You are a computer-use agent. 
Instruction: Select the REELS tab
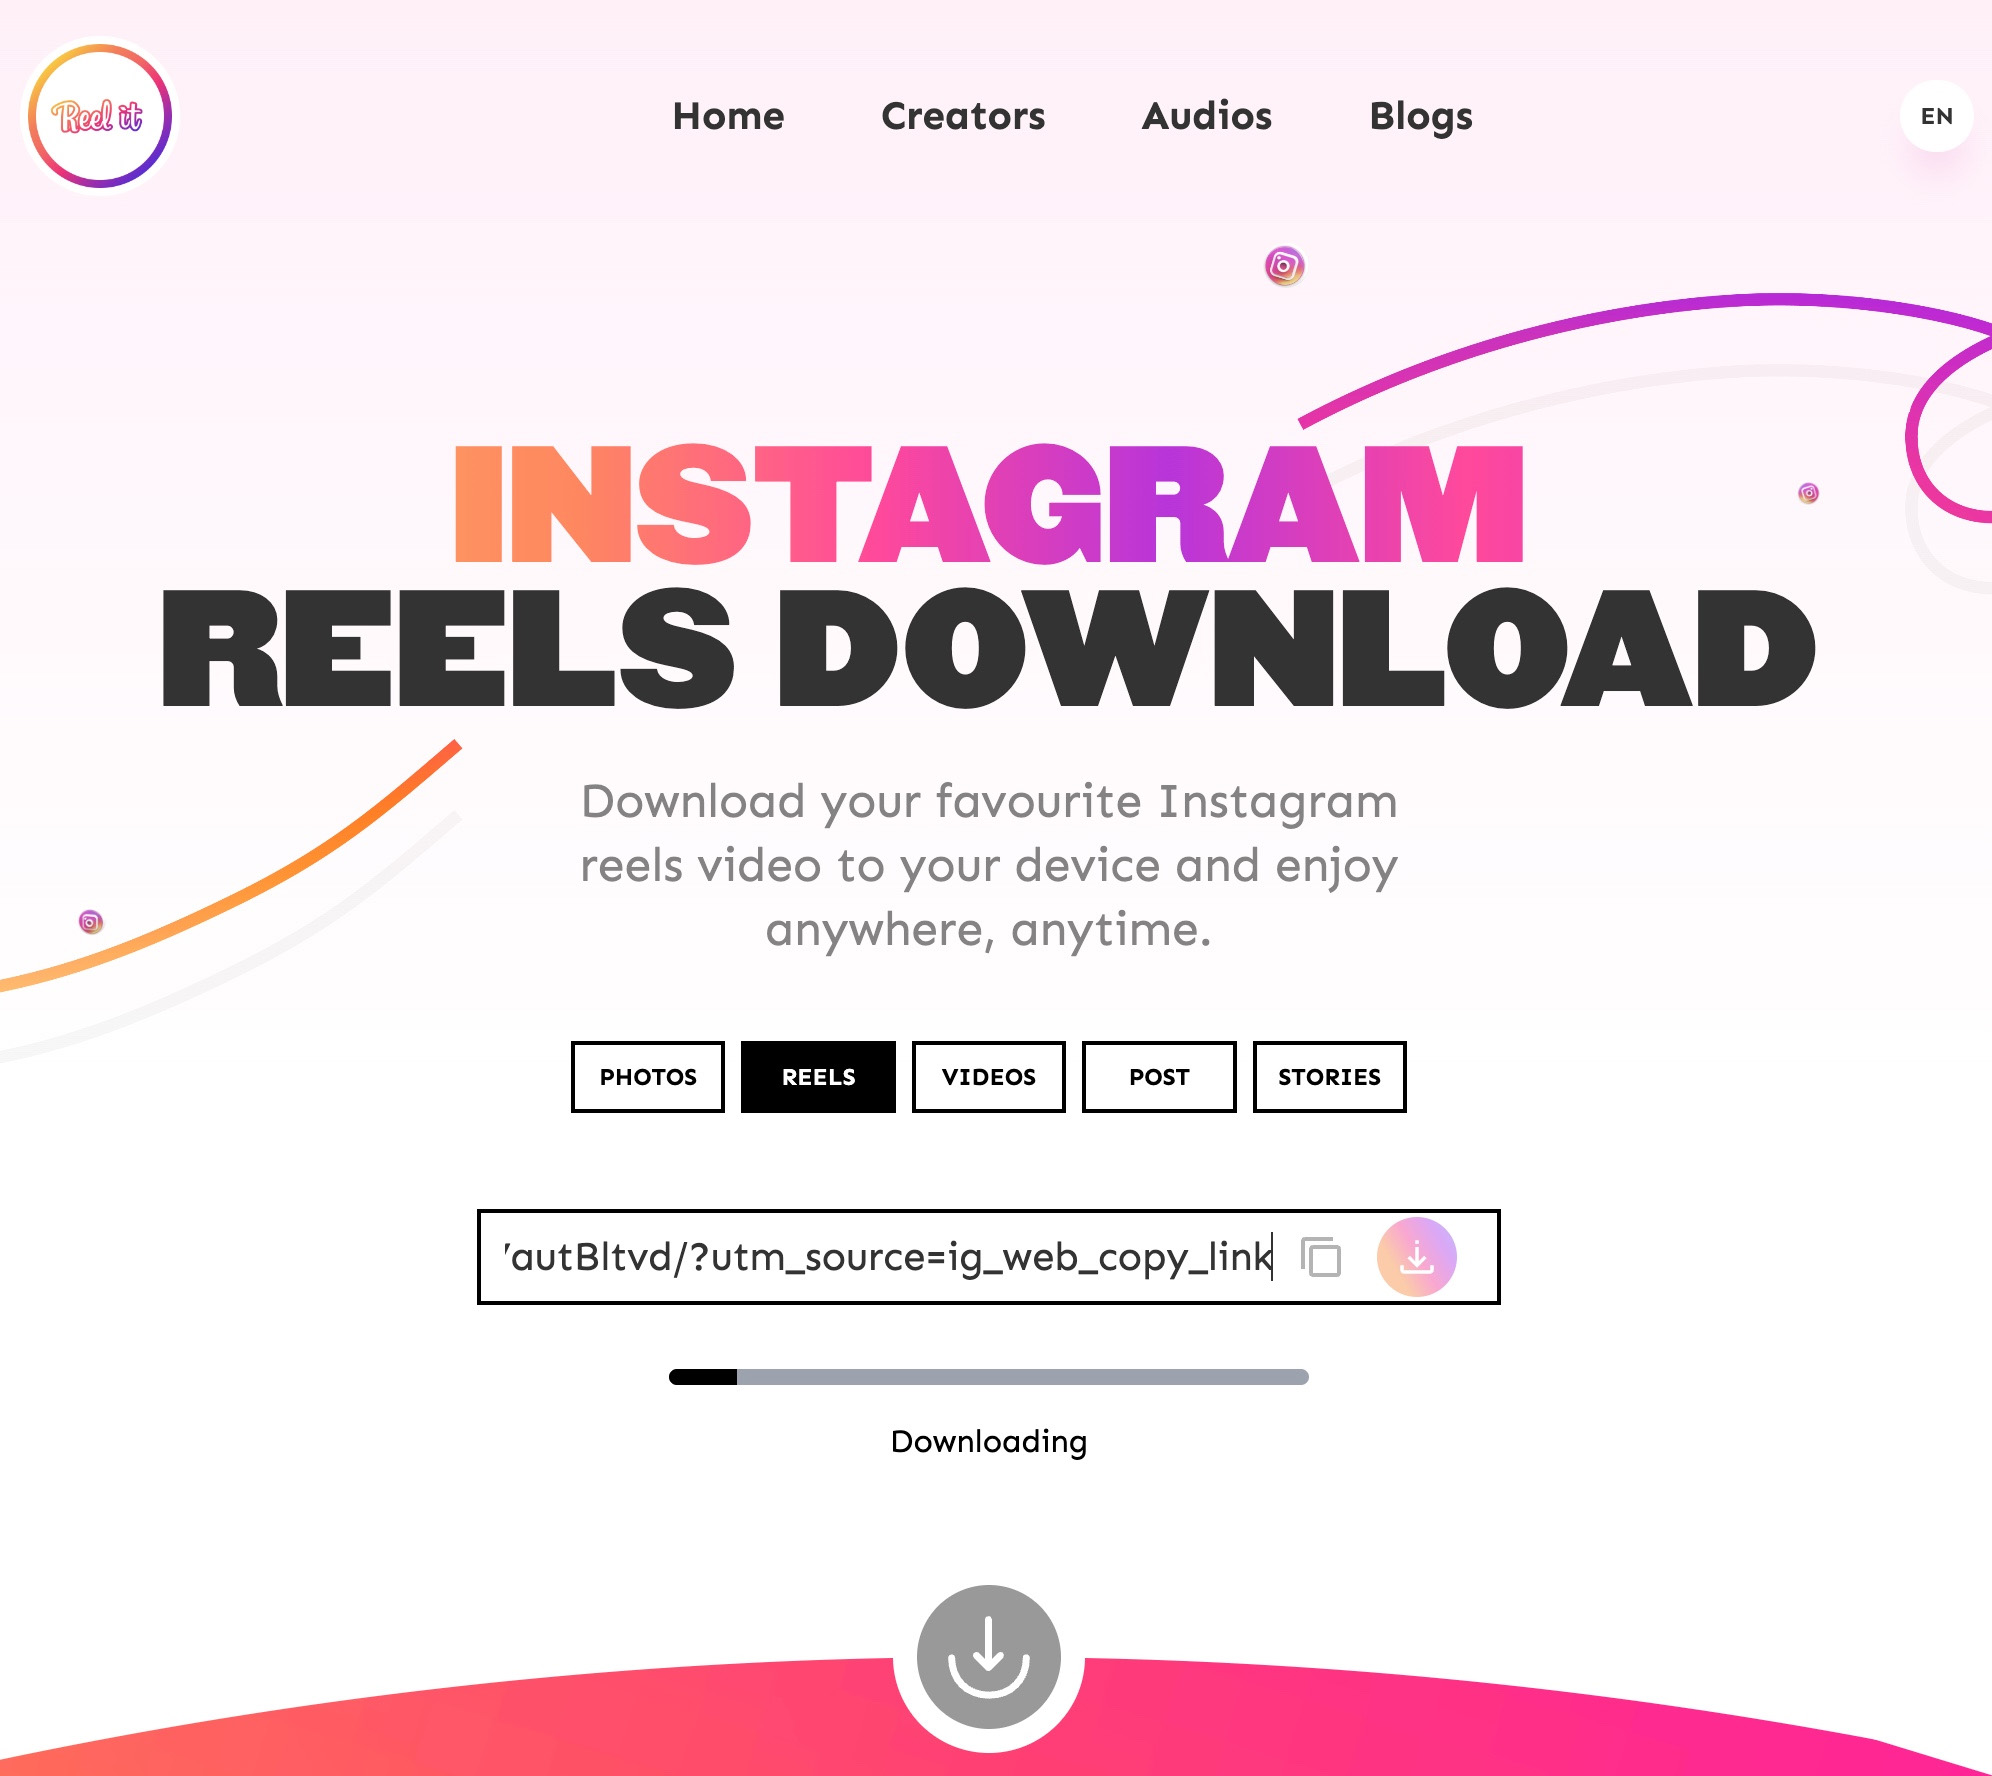click(818, 1077)
